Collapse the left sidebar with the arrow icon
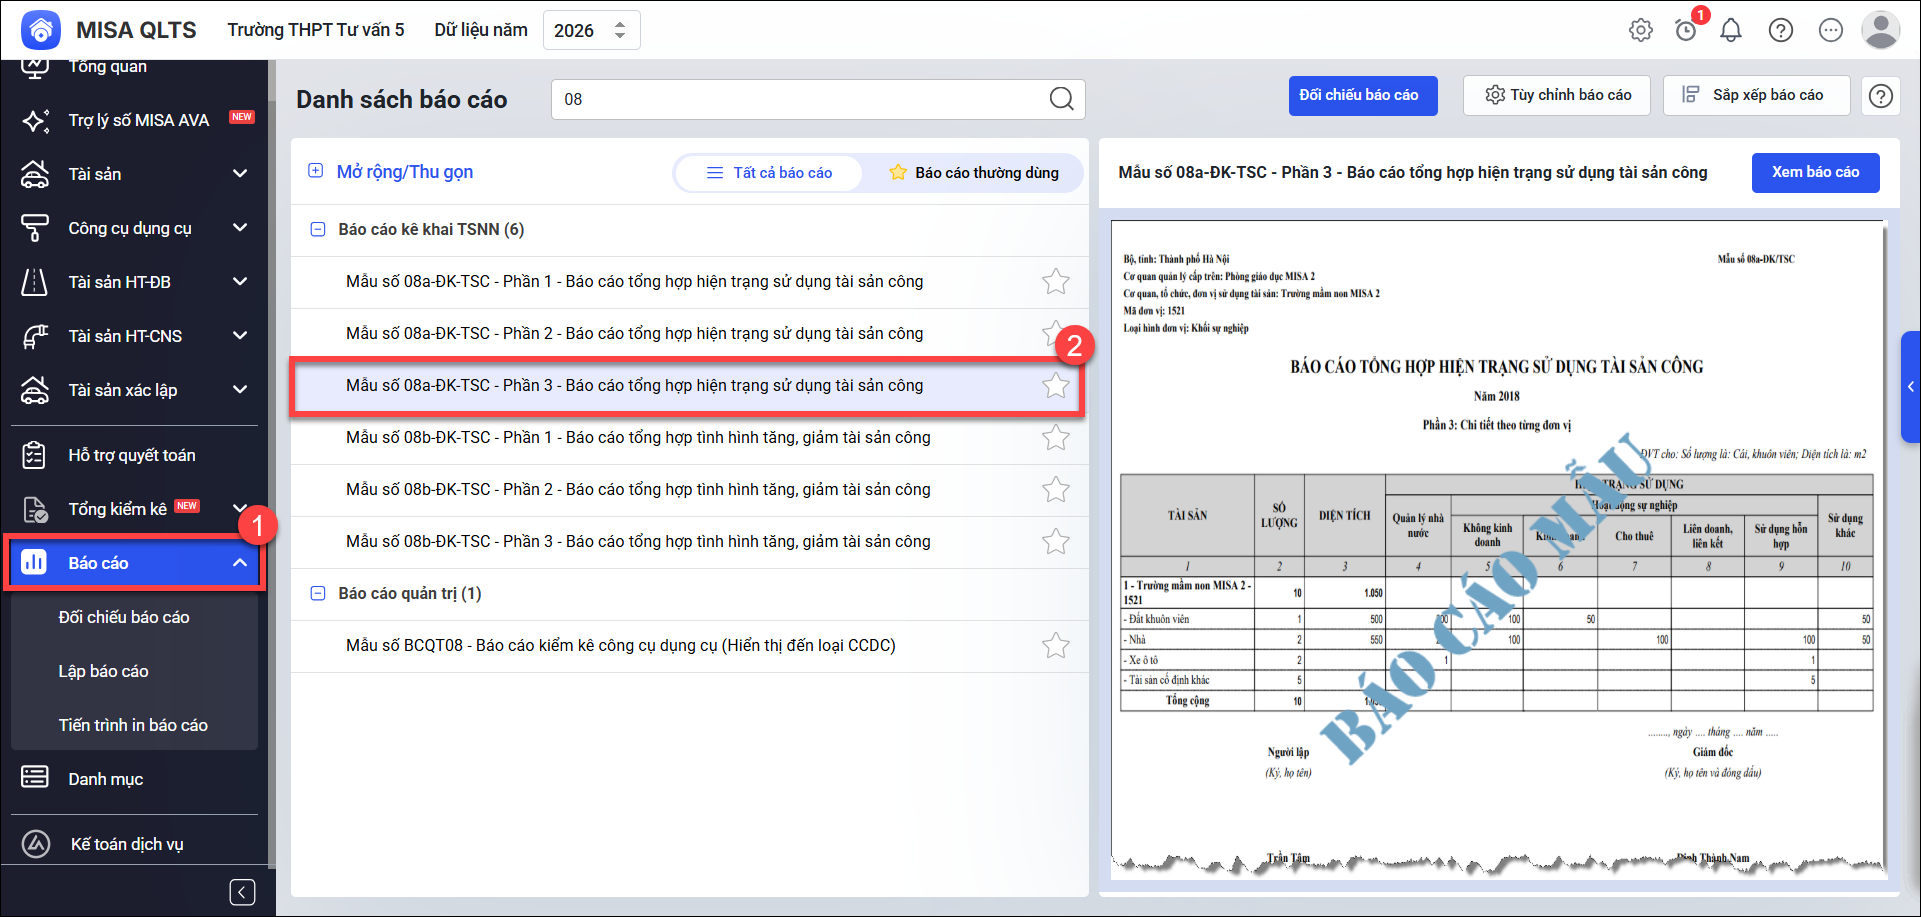This screenshot has height=917, width=1921. [242, 892]
